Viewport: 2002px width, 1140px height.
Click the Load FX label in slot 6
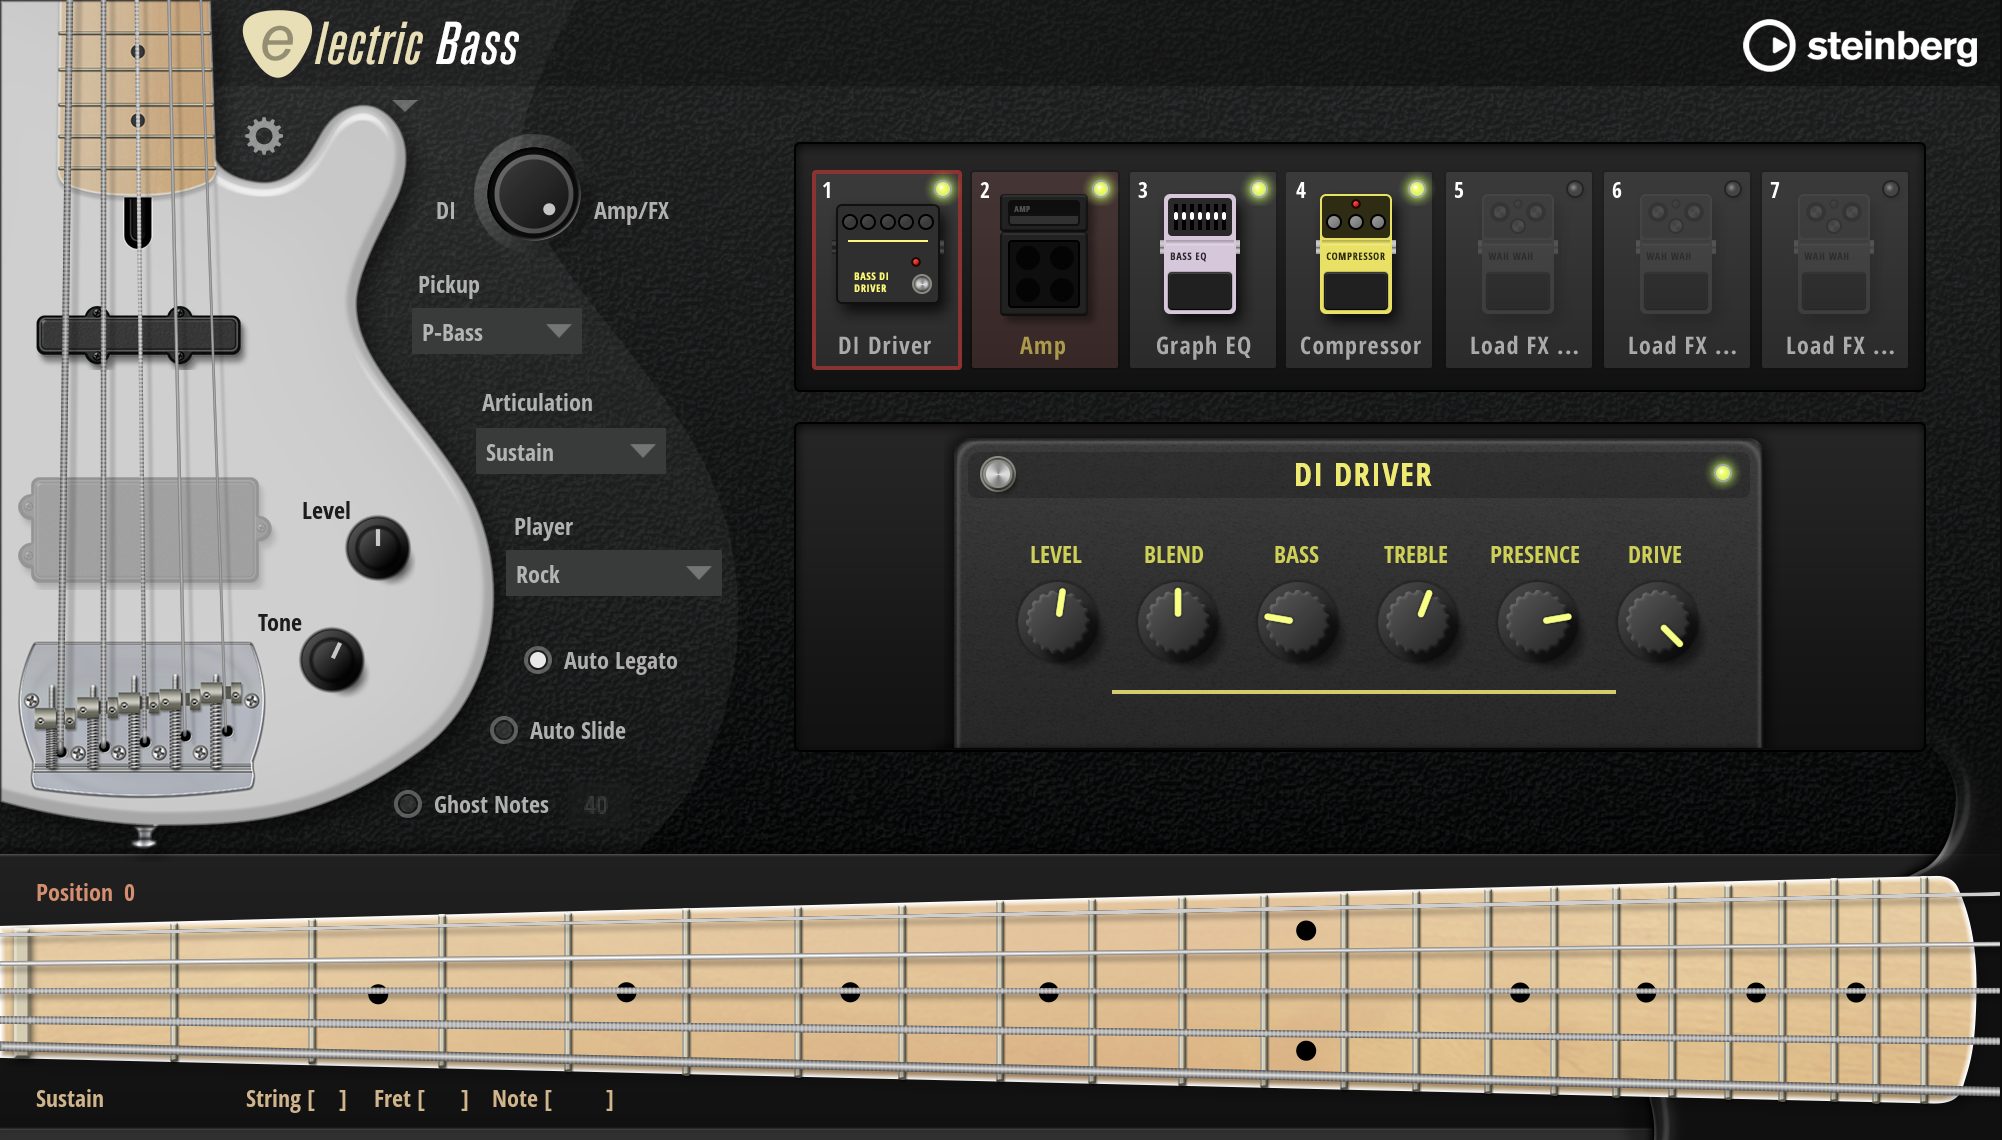tap(1682, 346)
